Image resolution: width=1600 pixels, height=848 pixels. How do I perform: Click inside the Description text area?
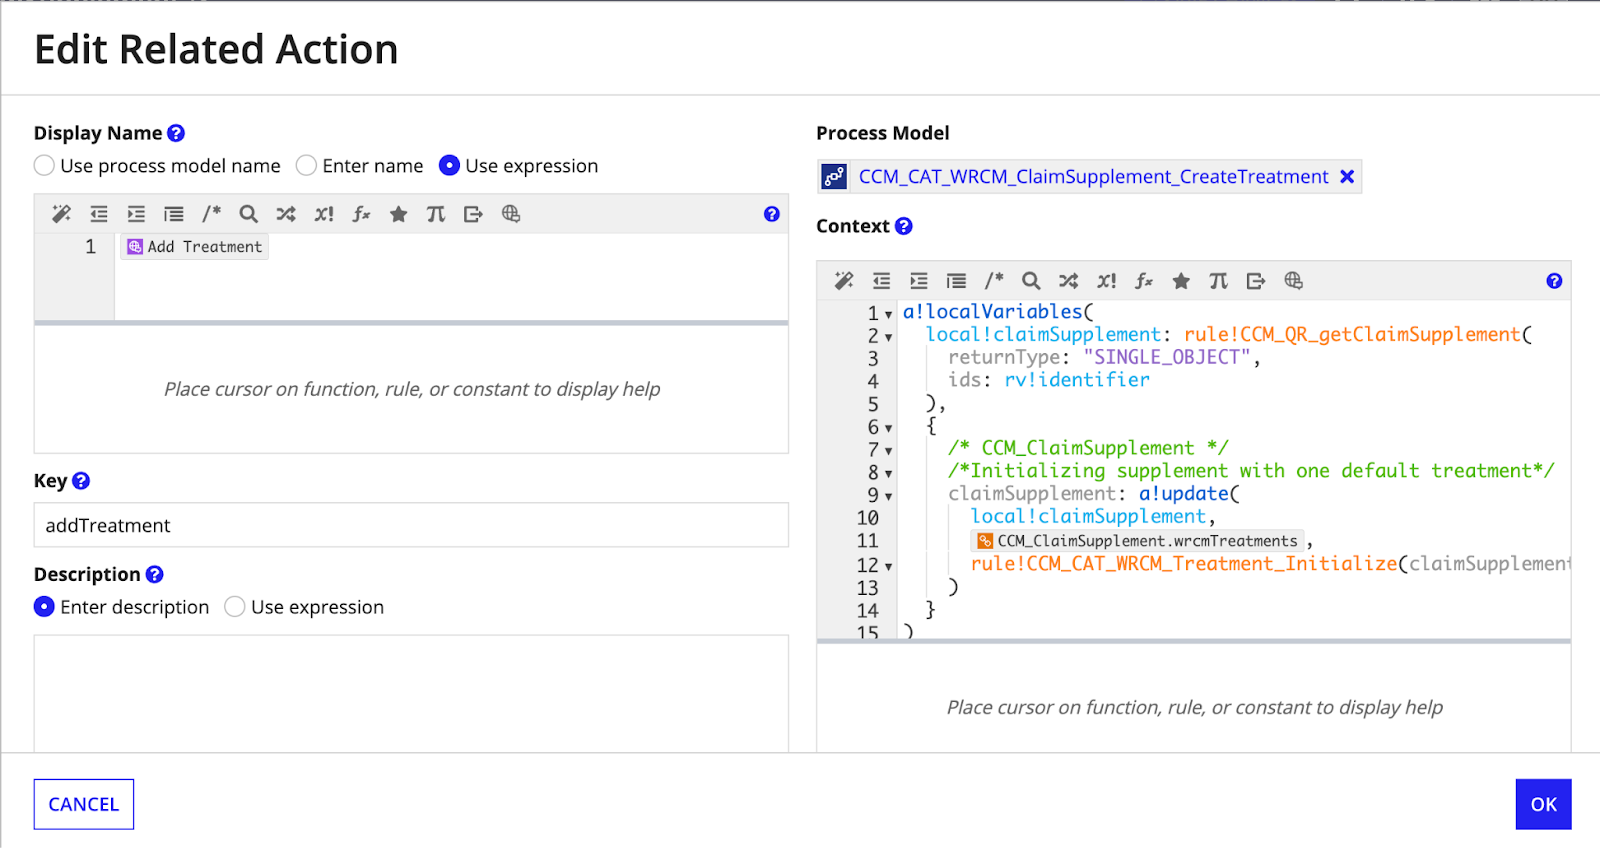tap(411, 693)
